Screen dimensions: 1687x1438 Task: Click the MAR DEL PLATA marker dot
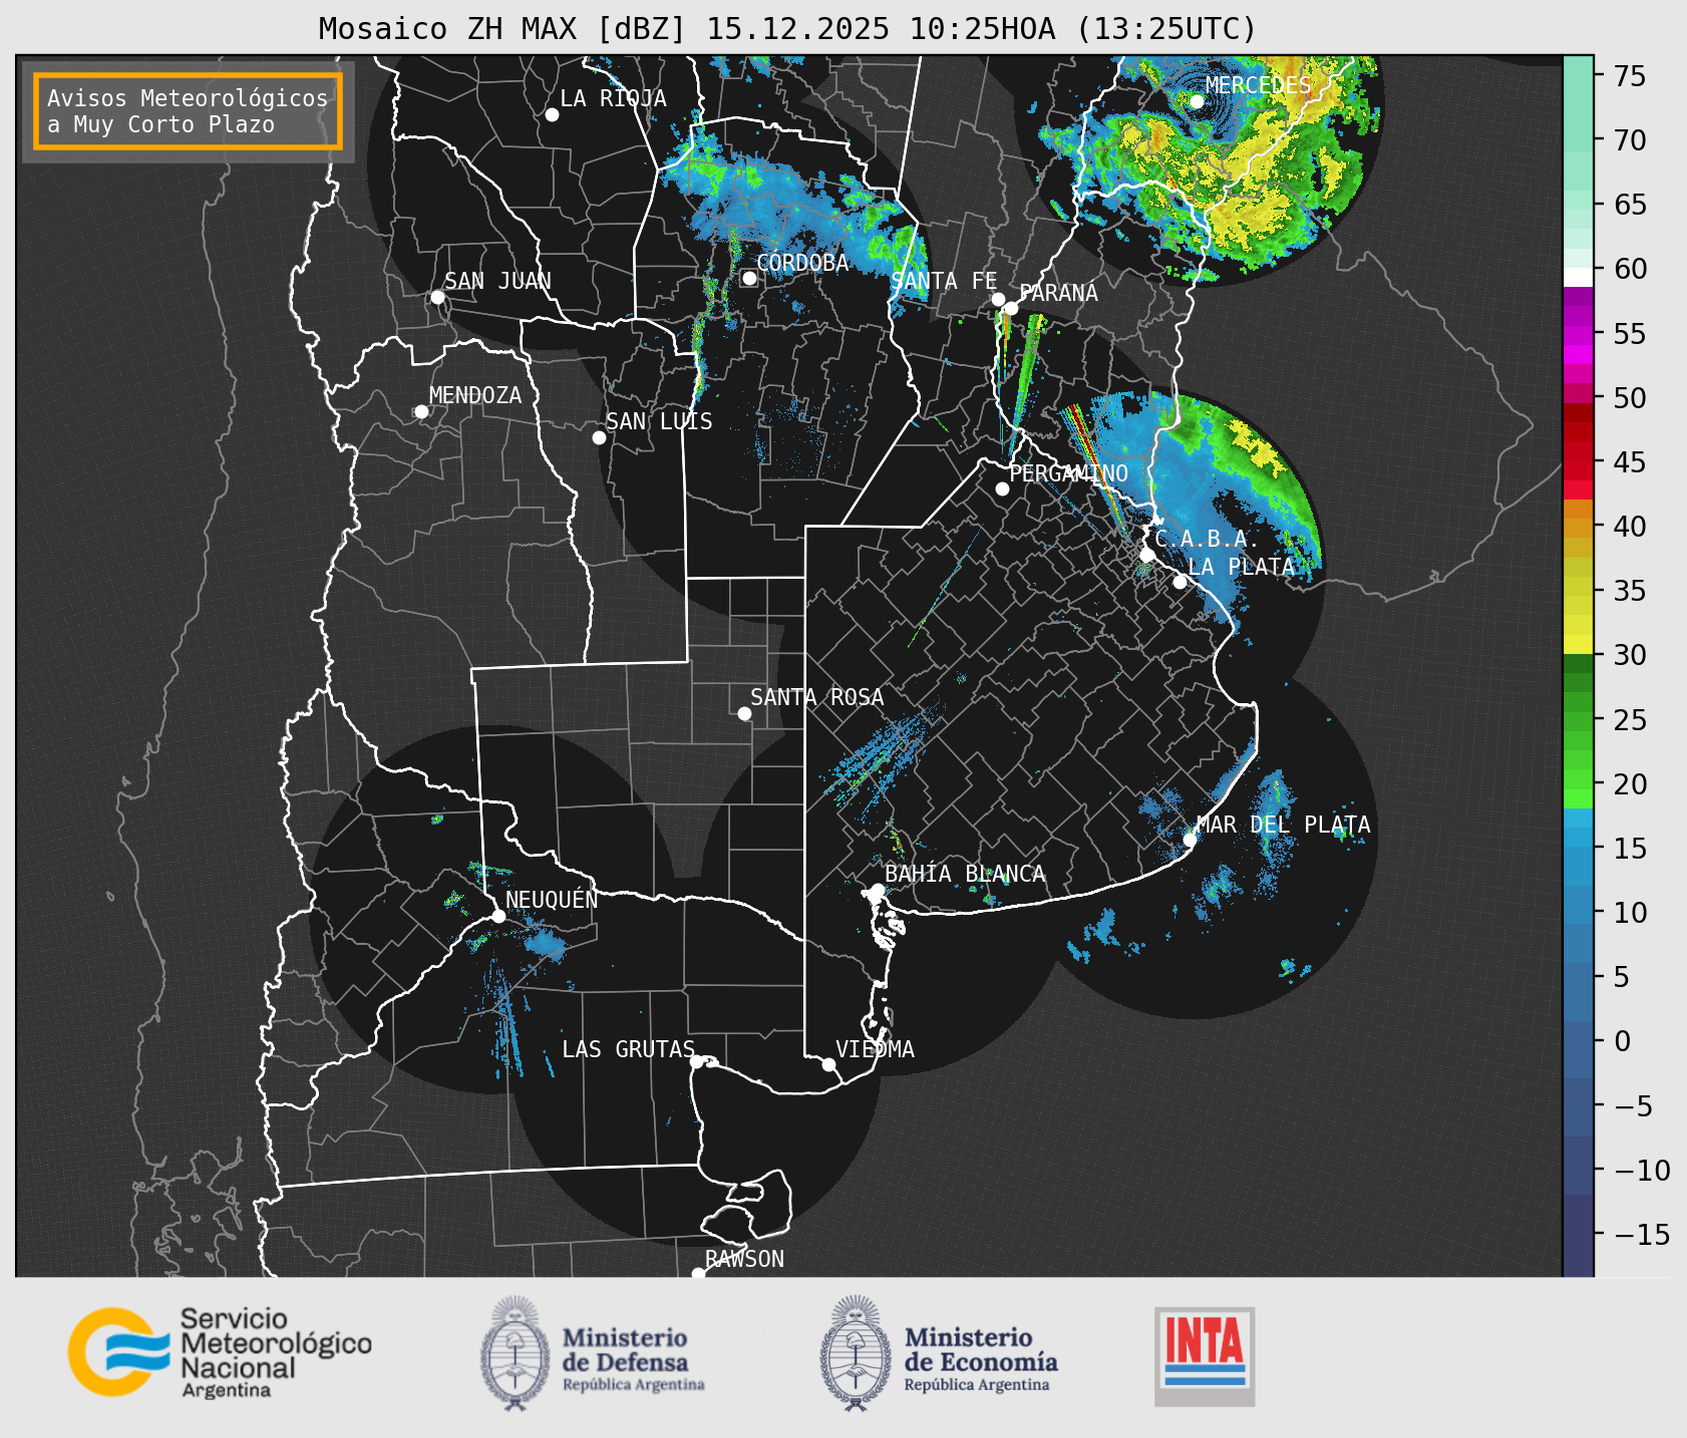[1190, 839]
